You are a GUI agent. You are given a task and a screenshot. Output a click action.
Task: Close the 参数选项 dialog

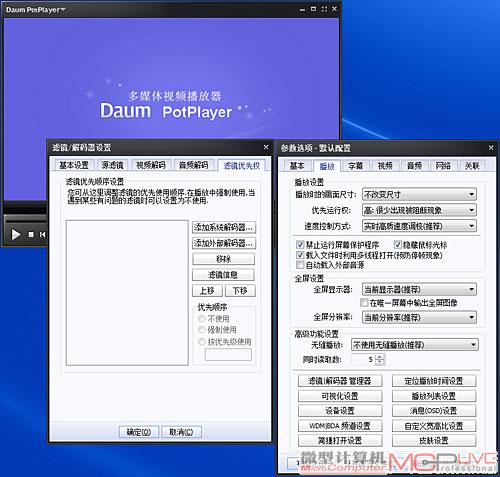pos(491,147)
